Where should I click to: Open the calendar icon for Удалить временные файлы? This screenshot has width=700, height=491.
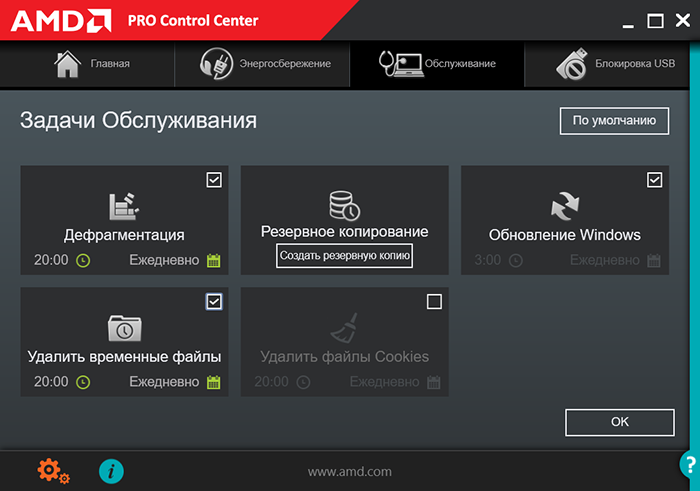point(213,382)
